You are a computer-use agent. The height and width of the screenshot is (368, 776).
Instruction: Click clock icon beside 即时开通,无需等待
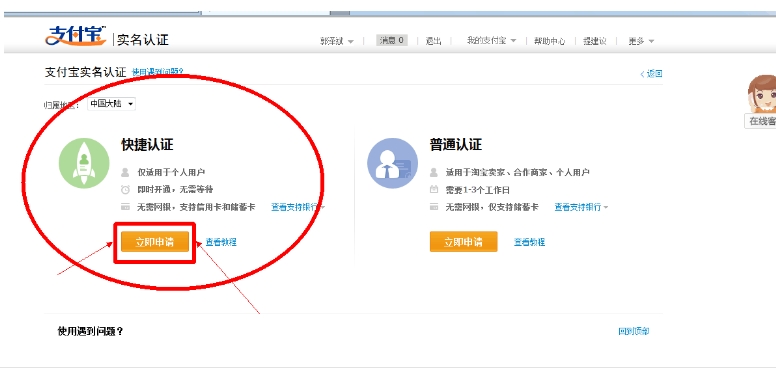click(126, 189)
